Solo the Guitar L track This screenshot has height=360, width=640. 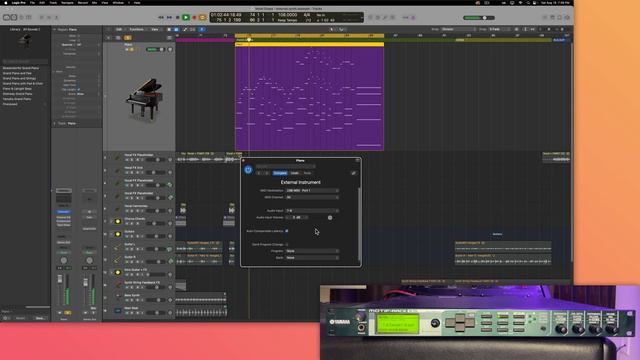132,249
